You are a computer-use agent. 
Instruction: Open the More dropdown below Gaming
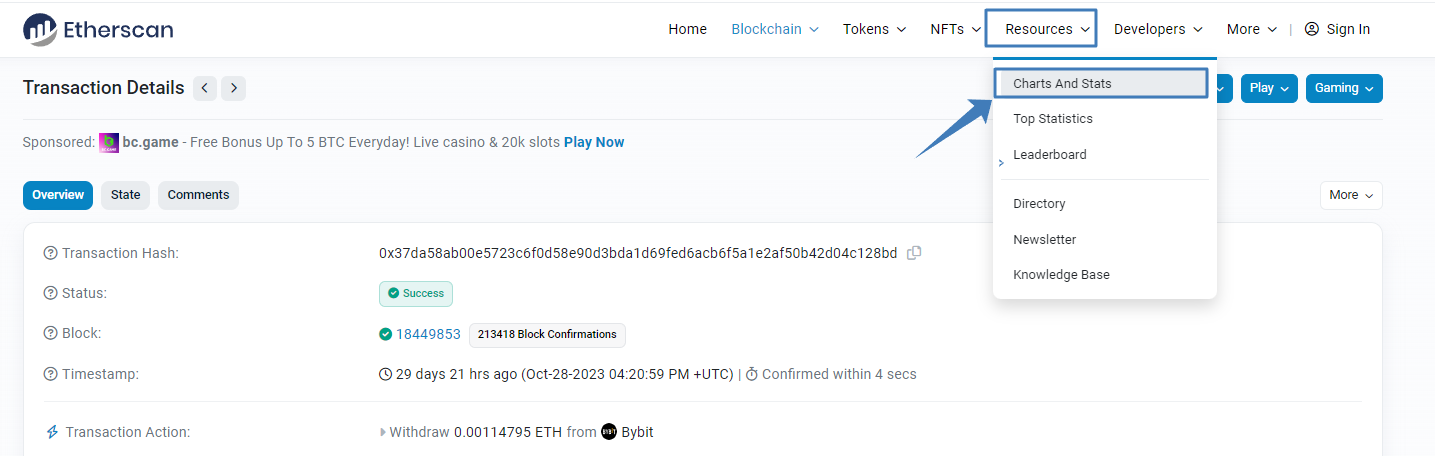1351,195
